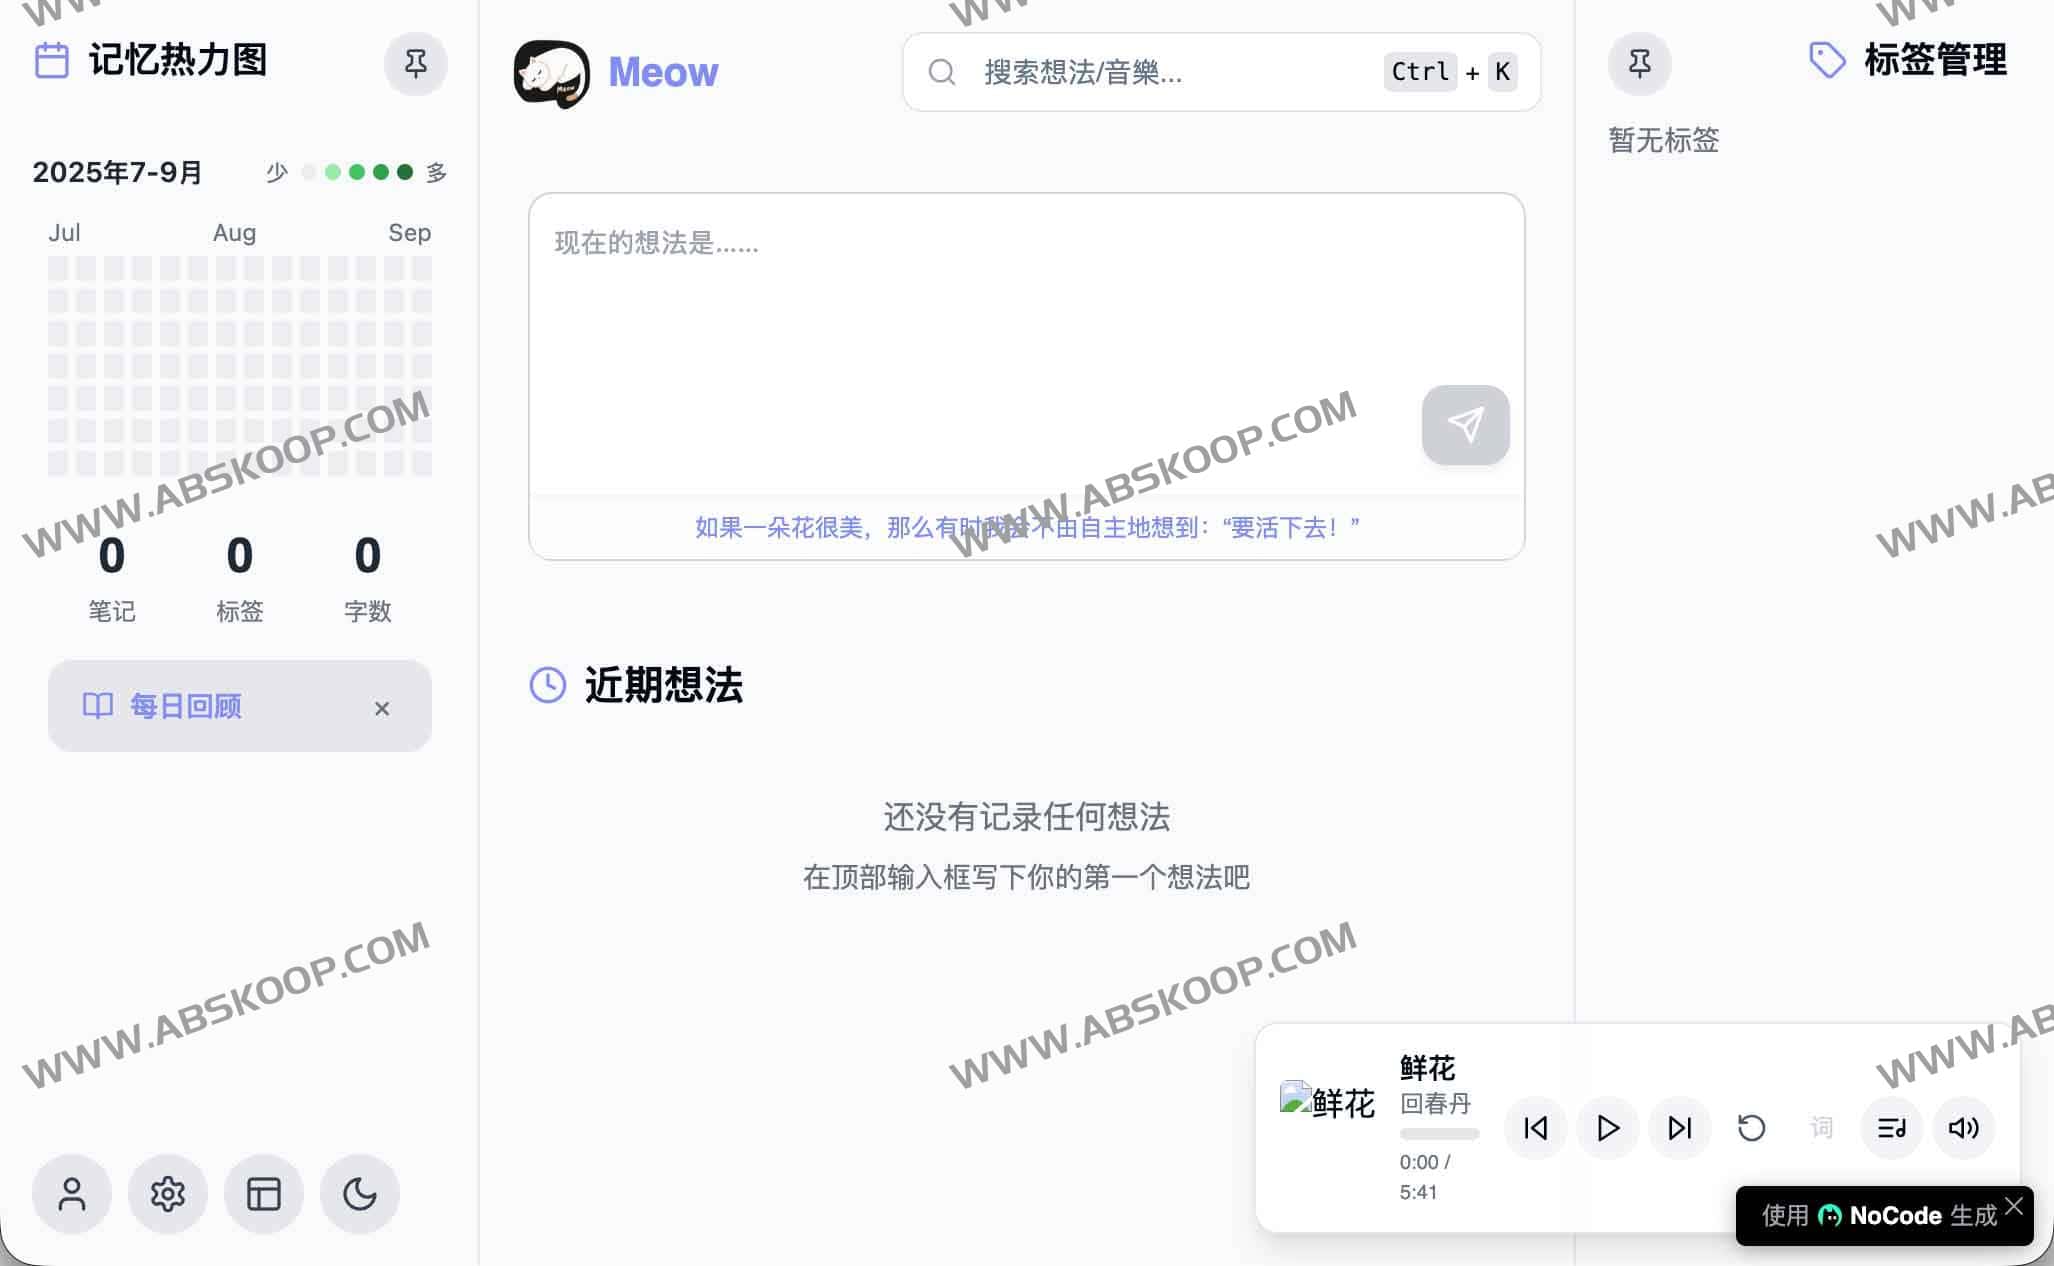The height and width of the screenshot is (1266, 2054).
Task: Toggle dark mode with the moon icon
Action: pos(359,1194)
